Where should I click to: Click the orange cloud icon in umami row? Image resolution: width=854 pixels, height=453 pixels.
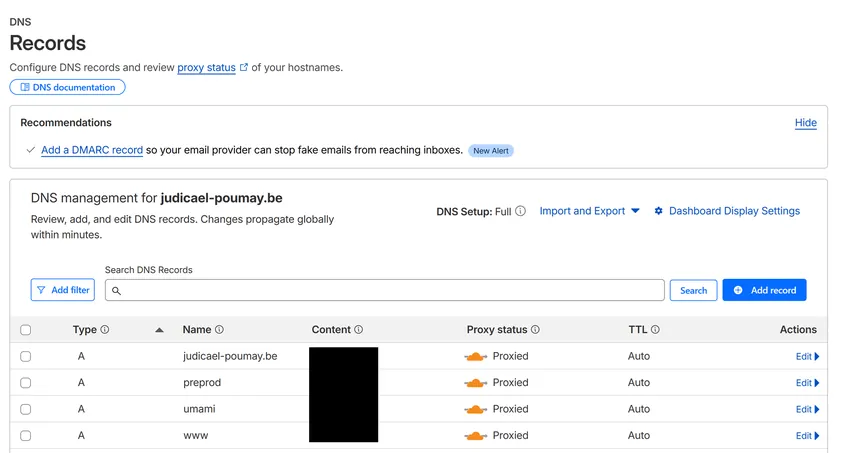475,409
